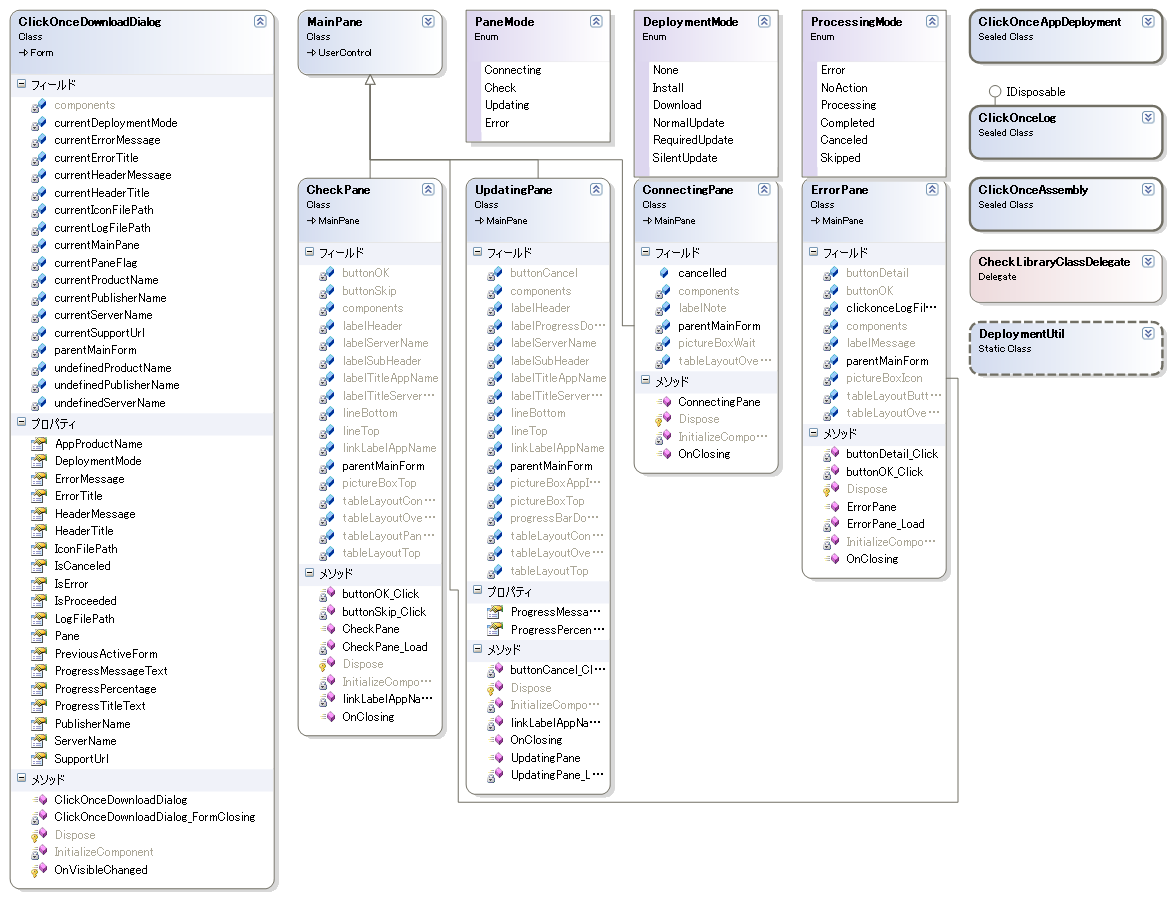Select the Connecting value in PaneMode
The width and height of the screenshot is (1171, 897).
512,70
